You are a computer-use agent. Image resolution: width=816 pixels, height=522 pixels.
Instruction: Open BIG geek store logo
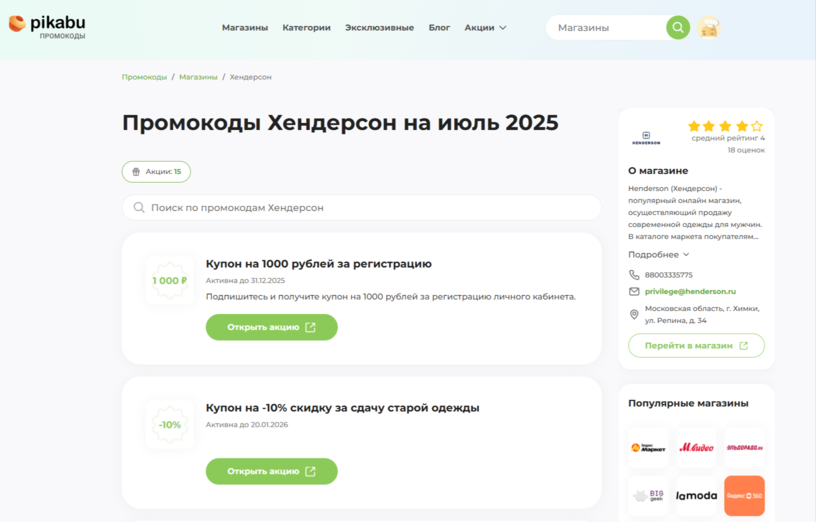(648, 495)
